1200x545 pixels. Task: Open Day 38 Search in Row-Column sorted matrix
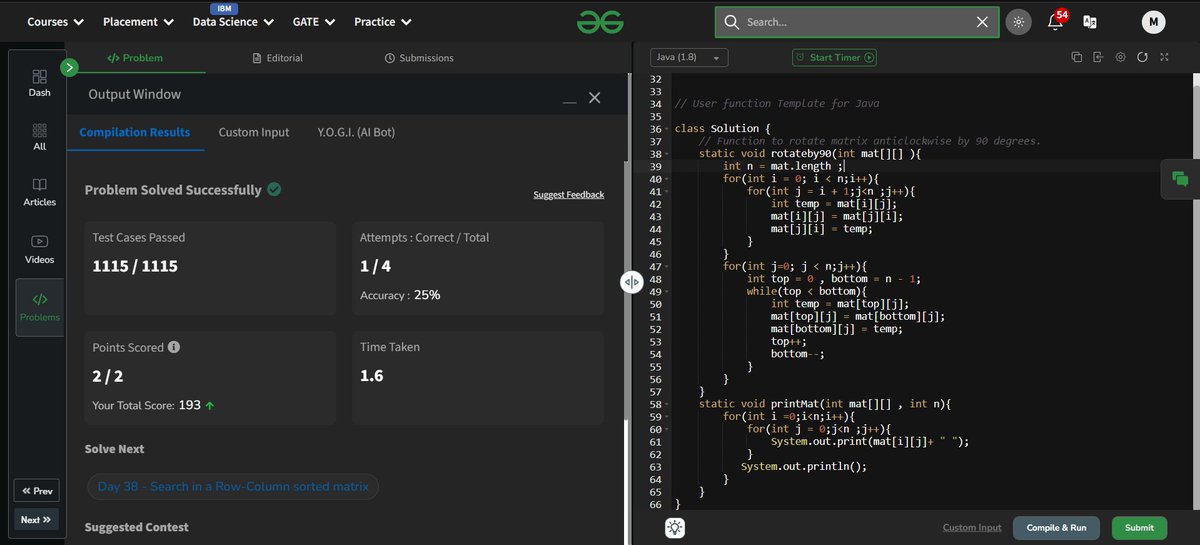pyautogui.click(x=233, y=487)
